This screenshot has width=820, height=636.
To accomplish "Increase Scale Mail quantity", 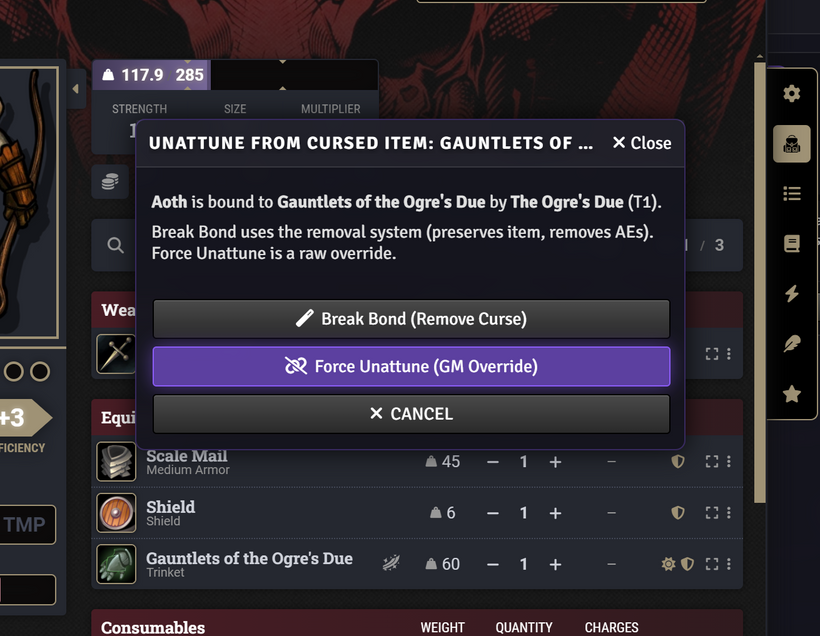I will 555,462.
